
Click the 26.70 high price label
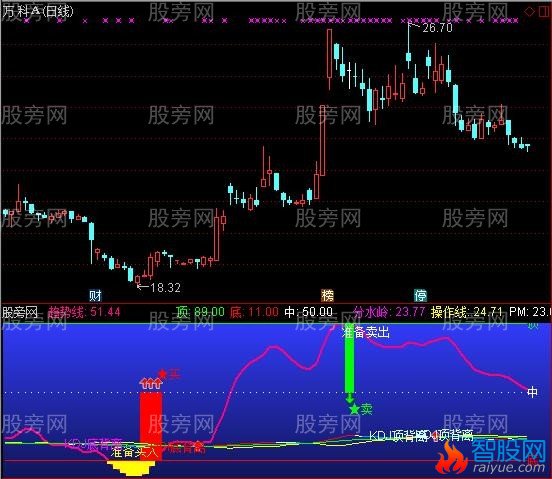click(x=437, y=27)
